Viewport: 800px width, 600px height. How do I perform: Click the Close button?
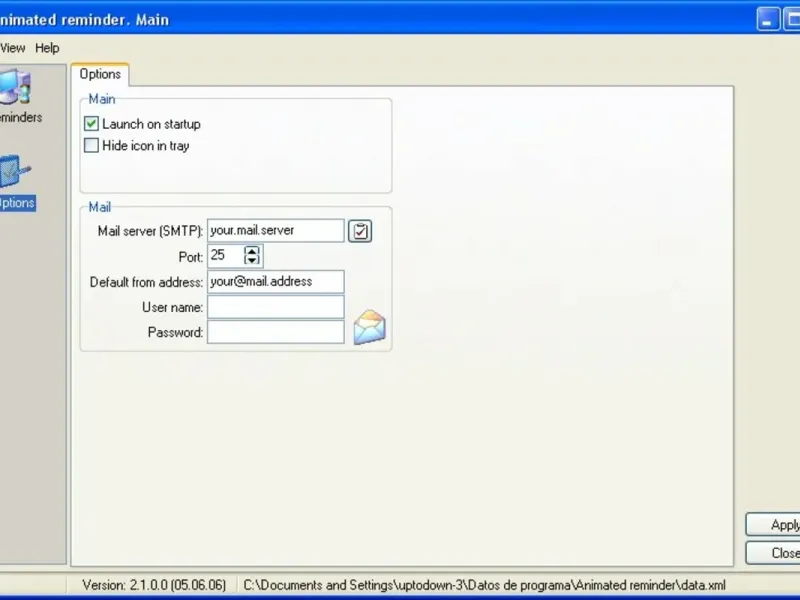pyautogui.click(x=773, y=553)
